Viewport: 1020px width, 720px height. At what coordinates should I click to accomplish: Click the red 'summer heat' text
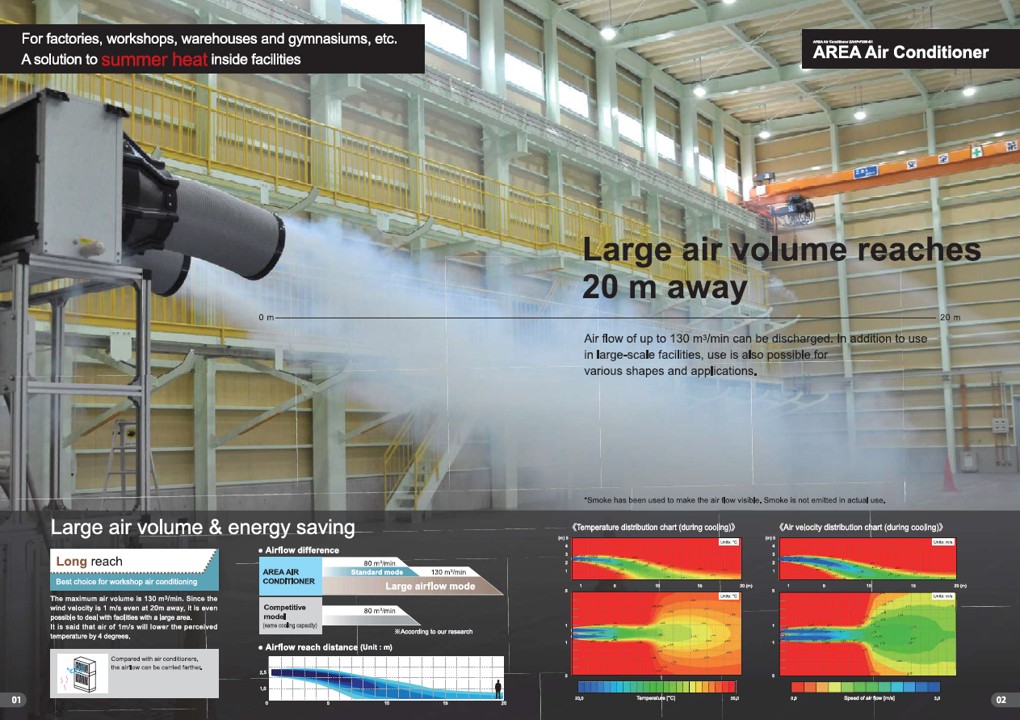(x=154, y=60)
